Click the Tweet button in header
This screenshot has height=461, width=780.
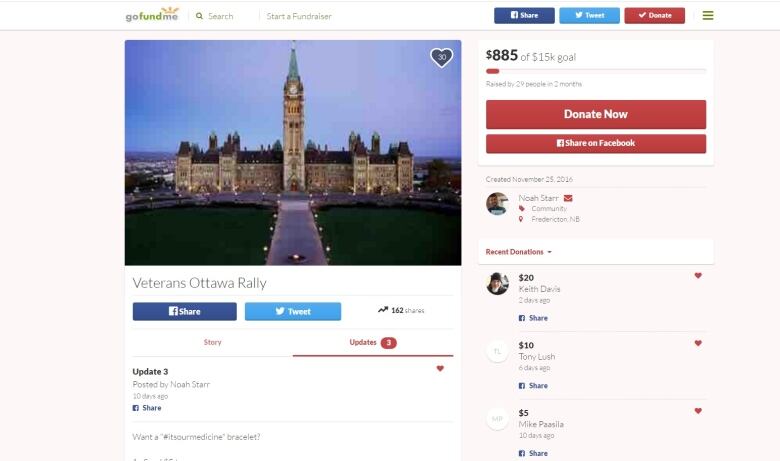(x=589, y=15)
